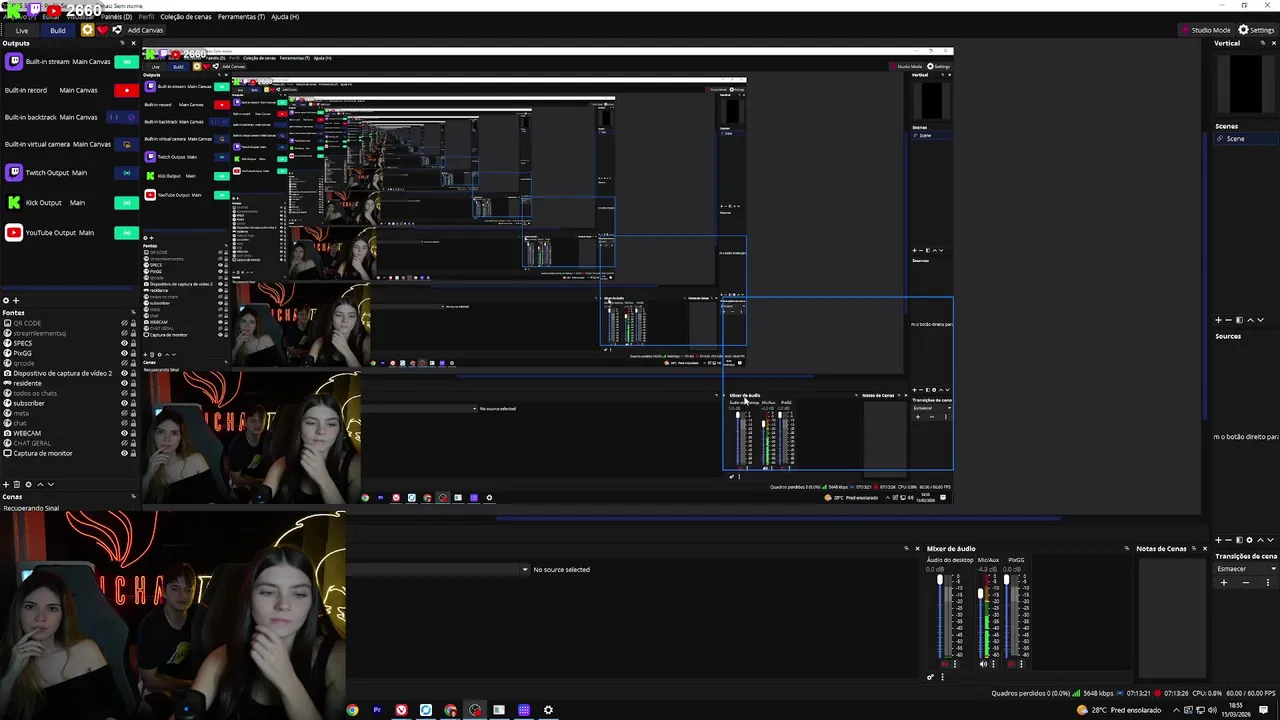The height and width of the screenshot is (720, 1280).
Task: Open advanced audio properties gears icon
Action: click(930, 677)
